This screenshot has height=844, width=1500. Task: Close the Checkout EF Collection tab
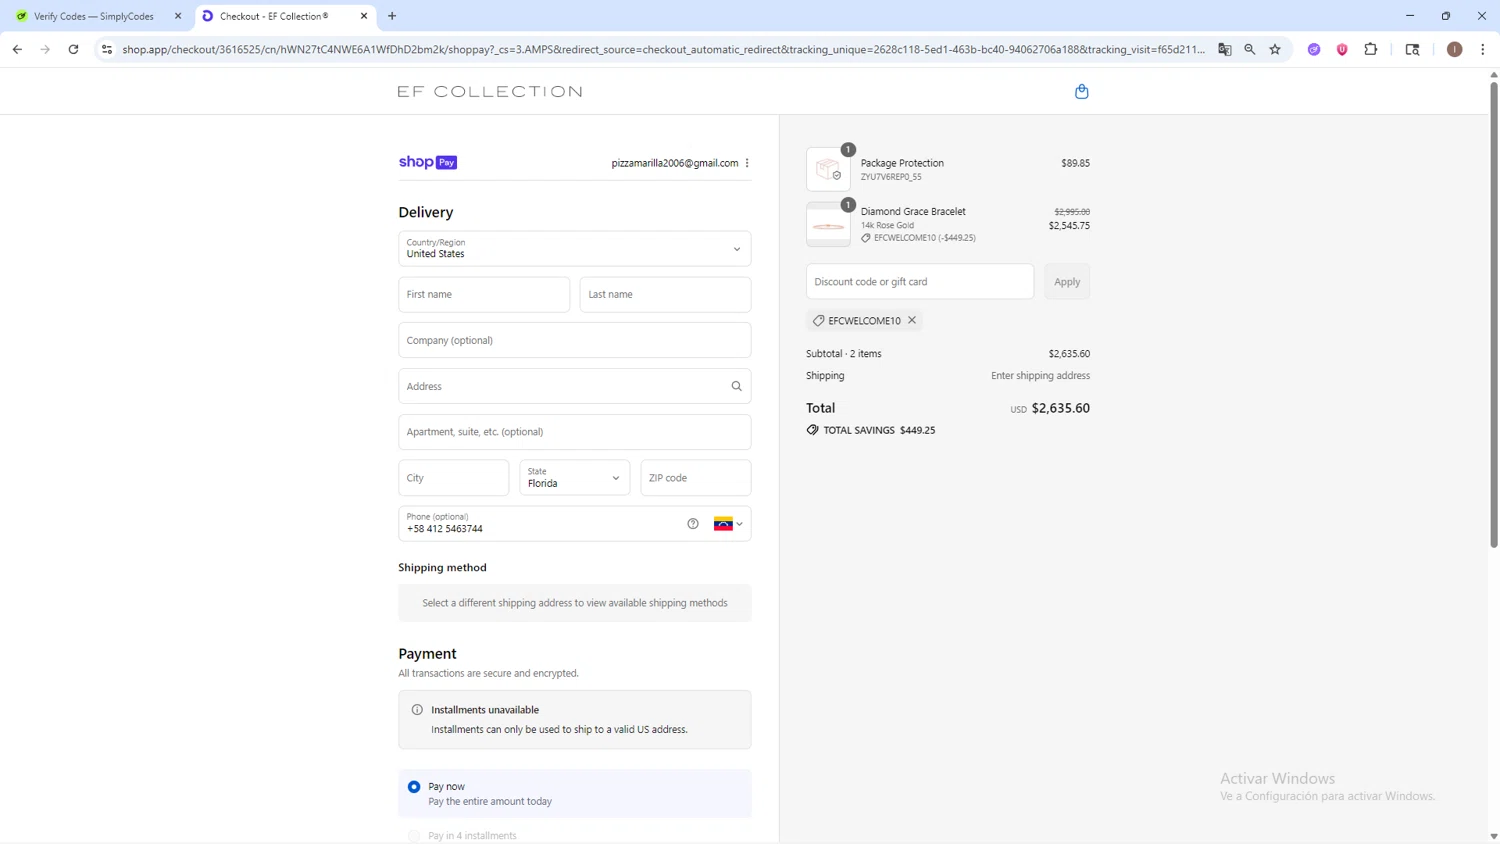click(x=364, y=16)
